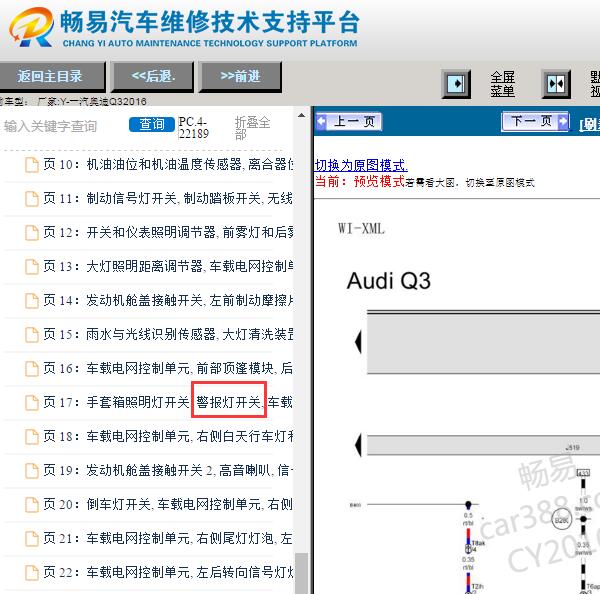Click document icon for page 21
Viewport: 600px width, 594px height.
[32, 539]
